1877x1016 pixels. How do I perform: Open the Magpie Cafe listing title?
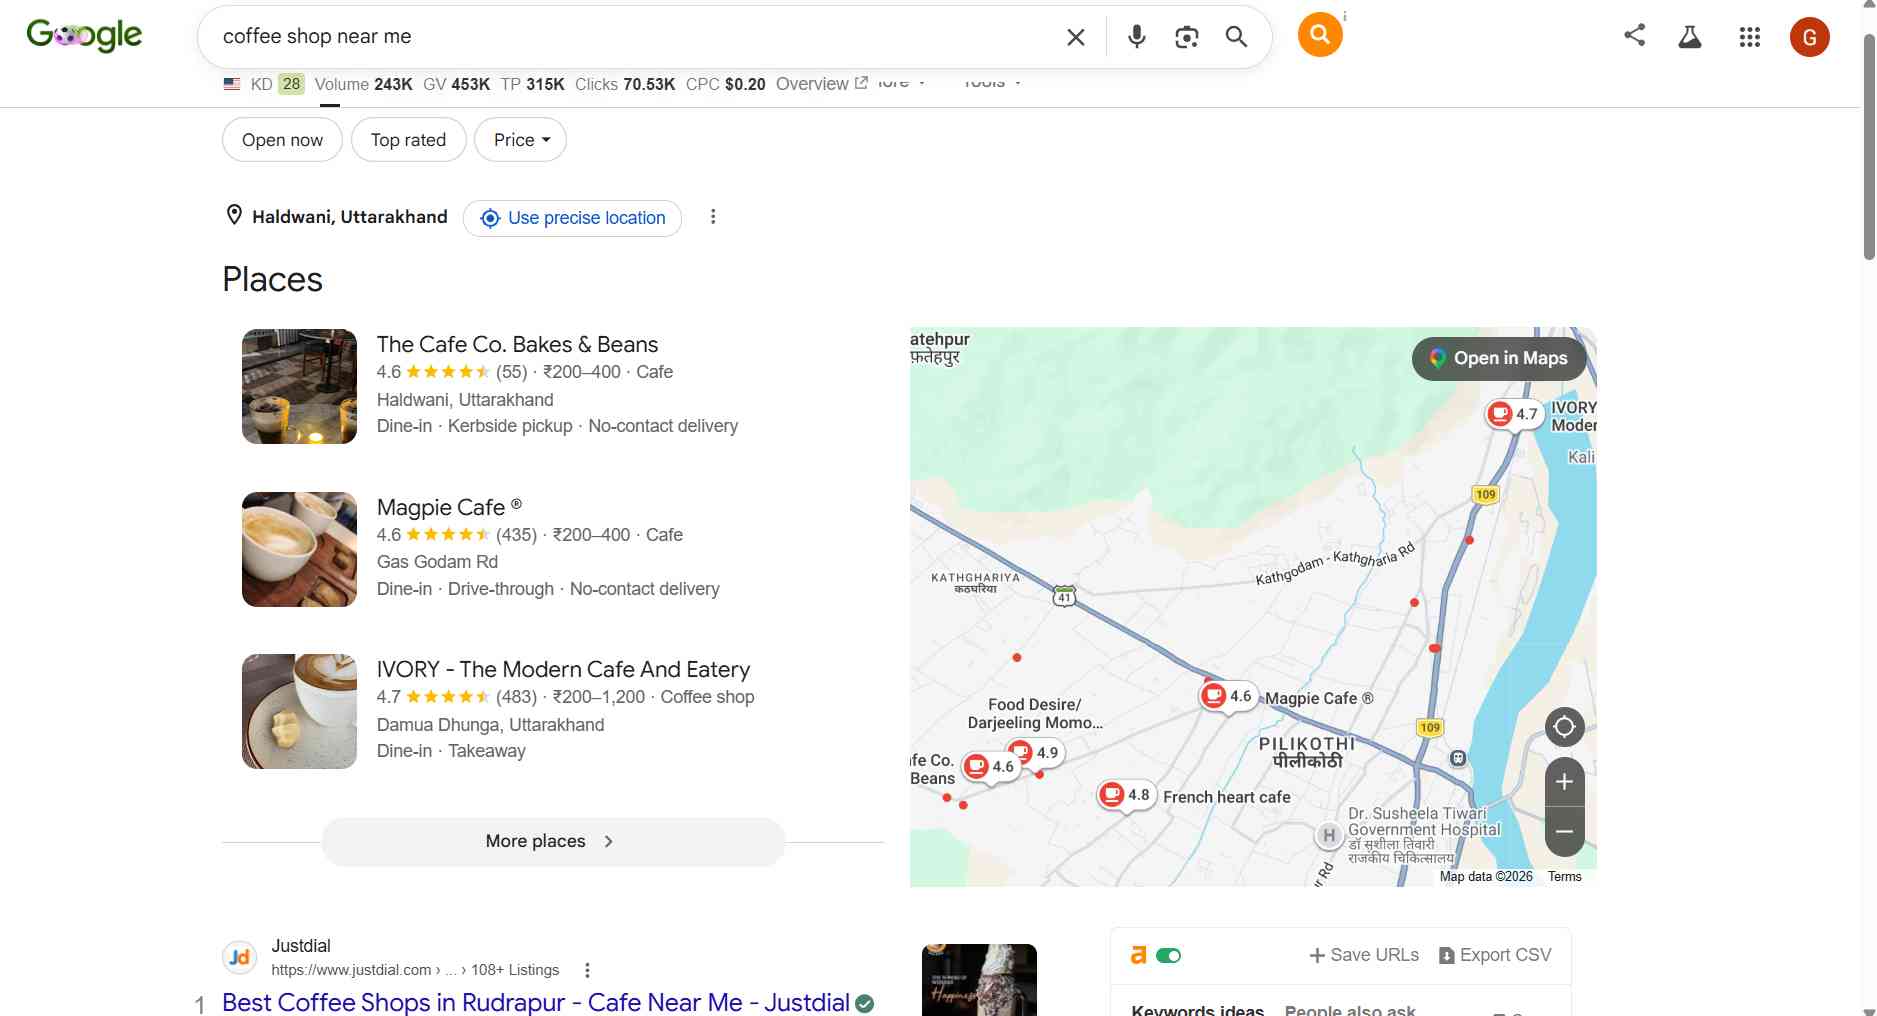pos(449,507)
